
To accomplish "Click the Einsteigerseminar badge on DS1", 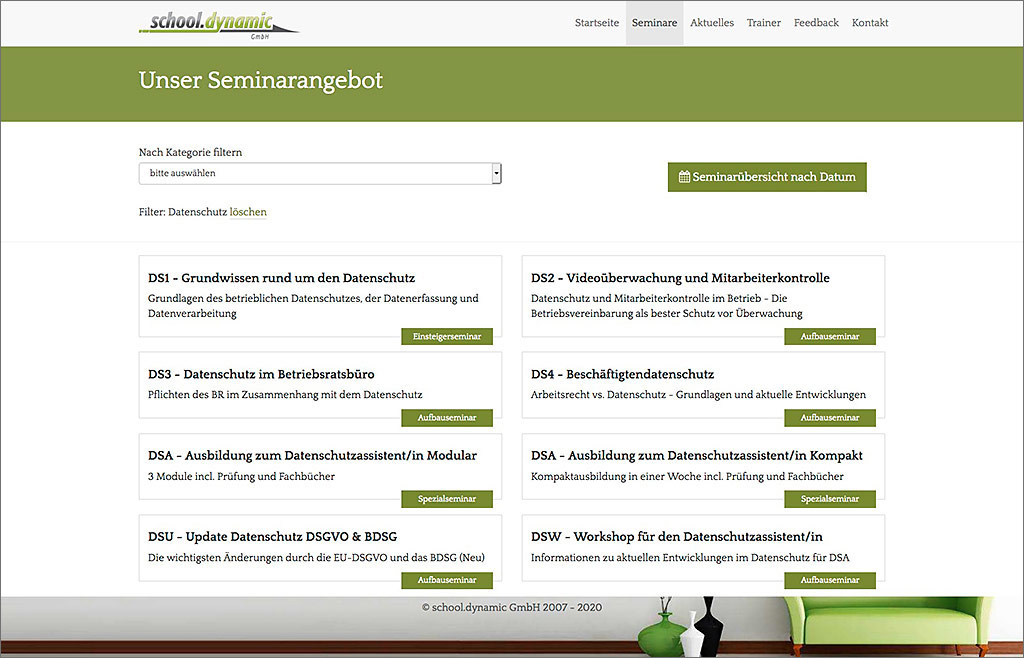I will tap(447, 337).
